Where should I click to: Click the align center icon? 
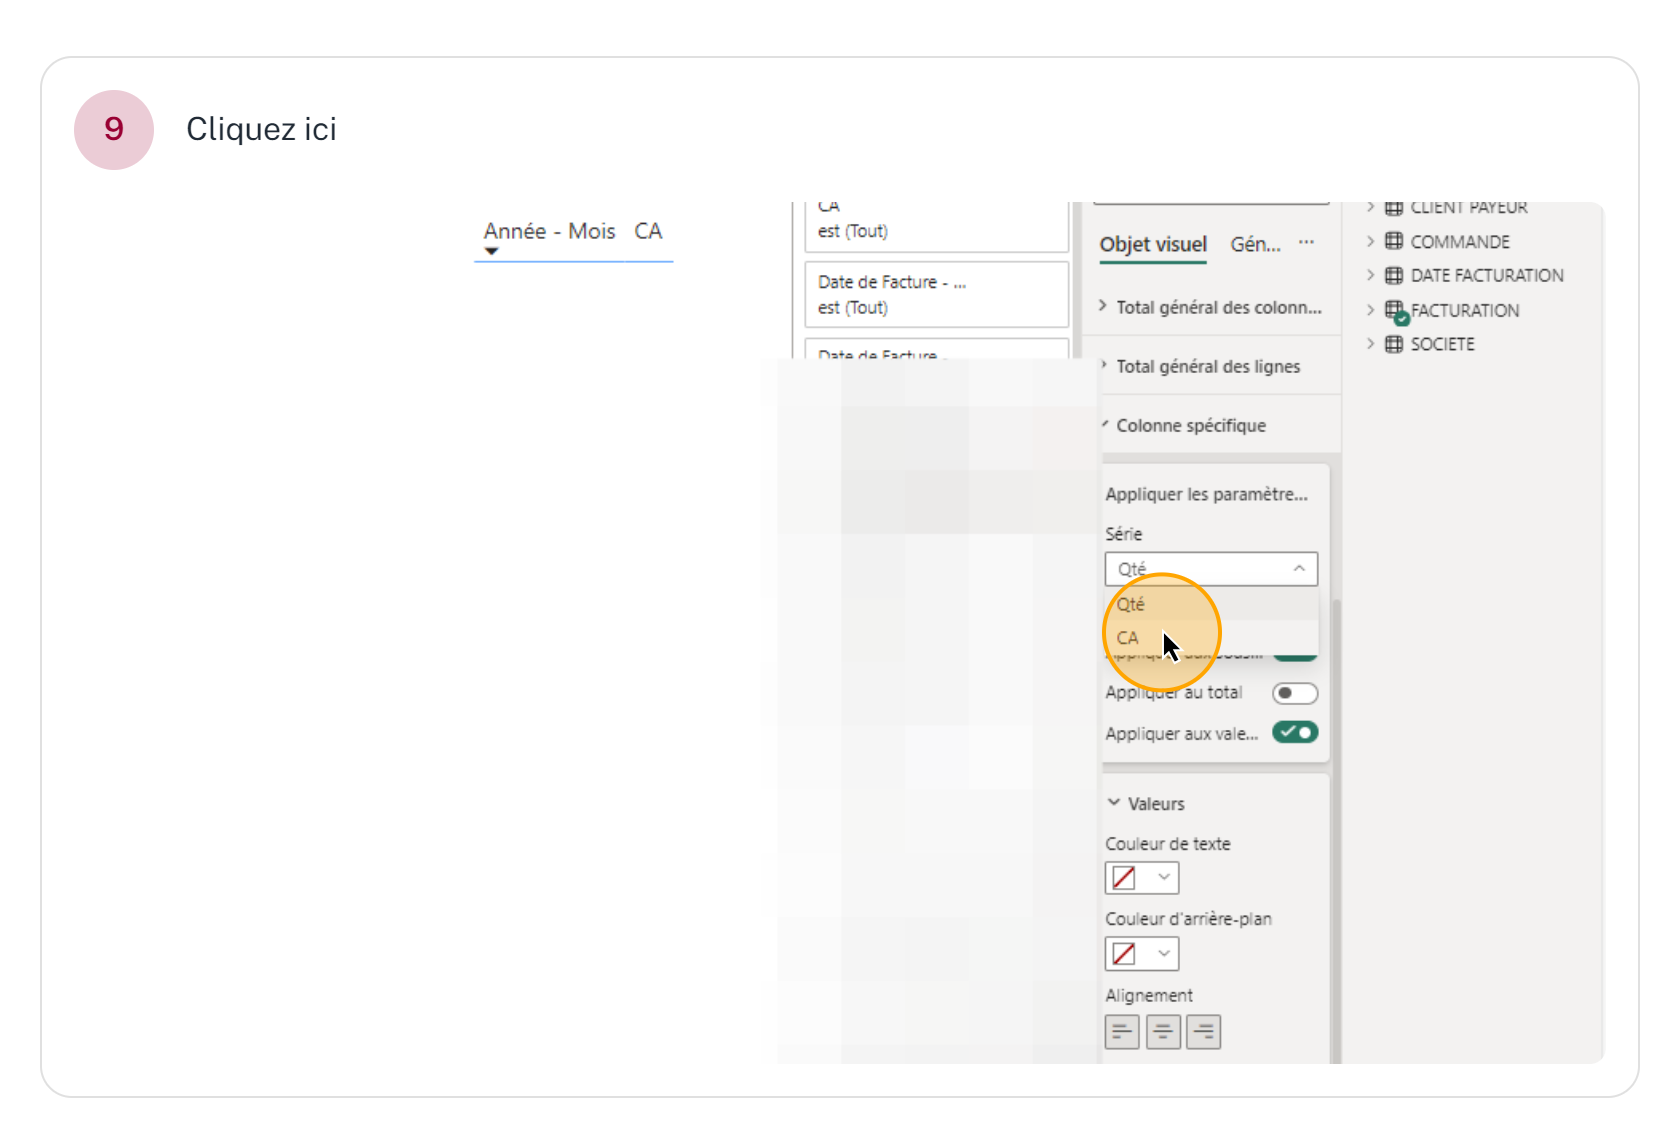point(1163,1031)
